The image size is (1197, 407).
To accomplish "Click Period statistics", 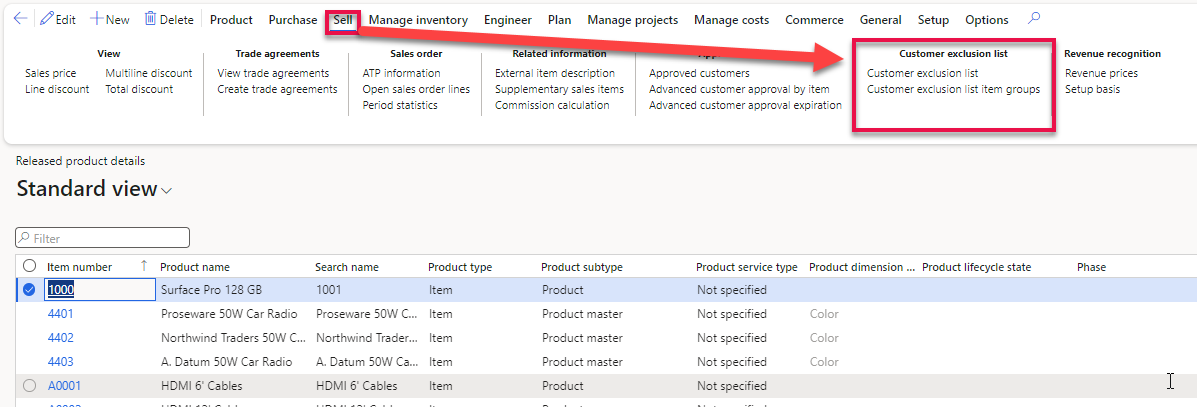I will click(x=400, y=105).
